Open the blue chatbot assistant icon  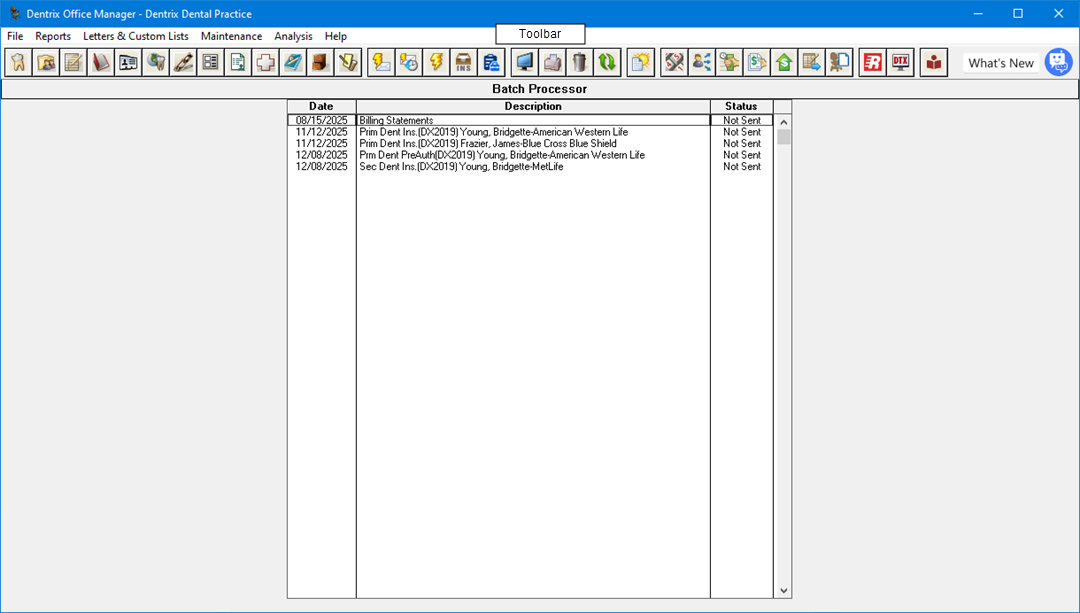coord(1058,62)
